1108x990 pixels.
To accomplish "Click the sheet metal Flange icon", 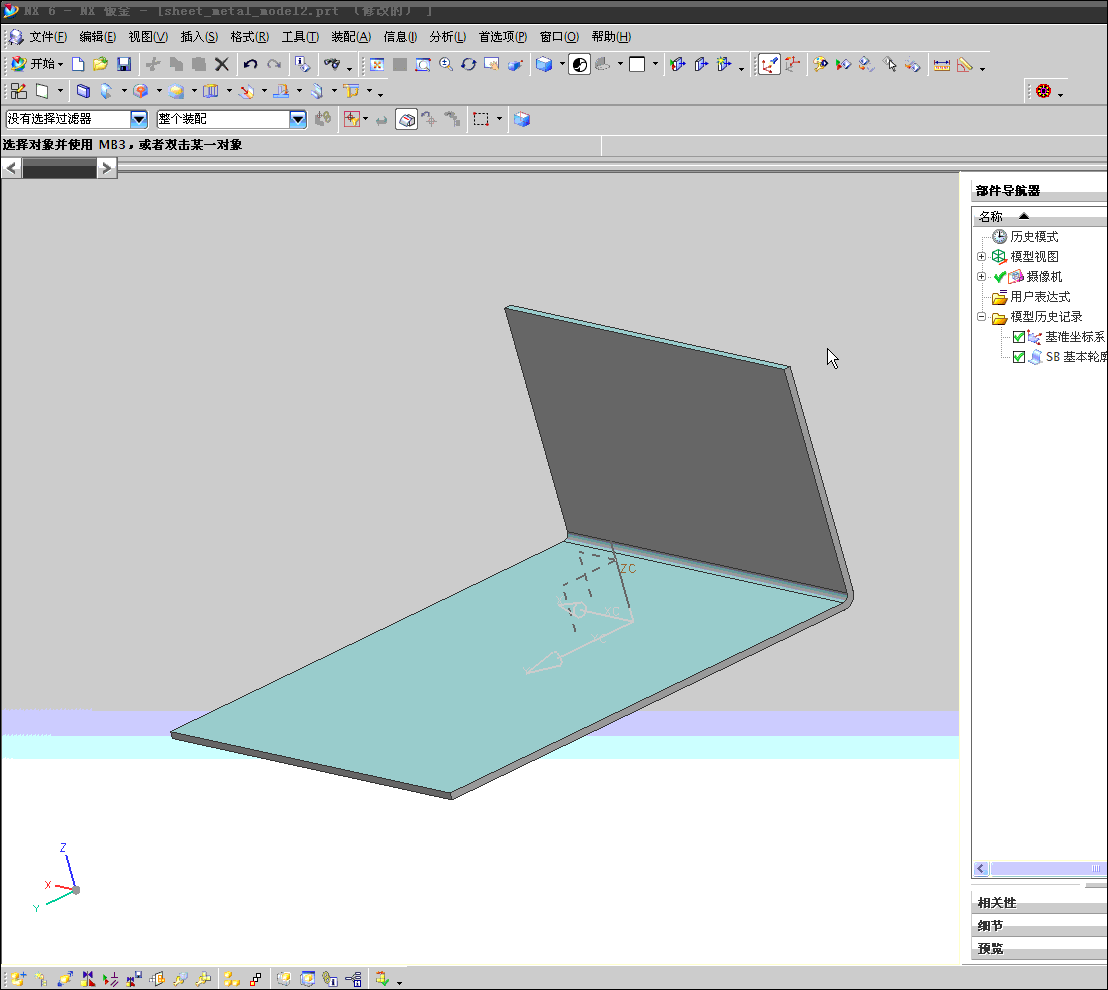I will tap(107, 91).
